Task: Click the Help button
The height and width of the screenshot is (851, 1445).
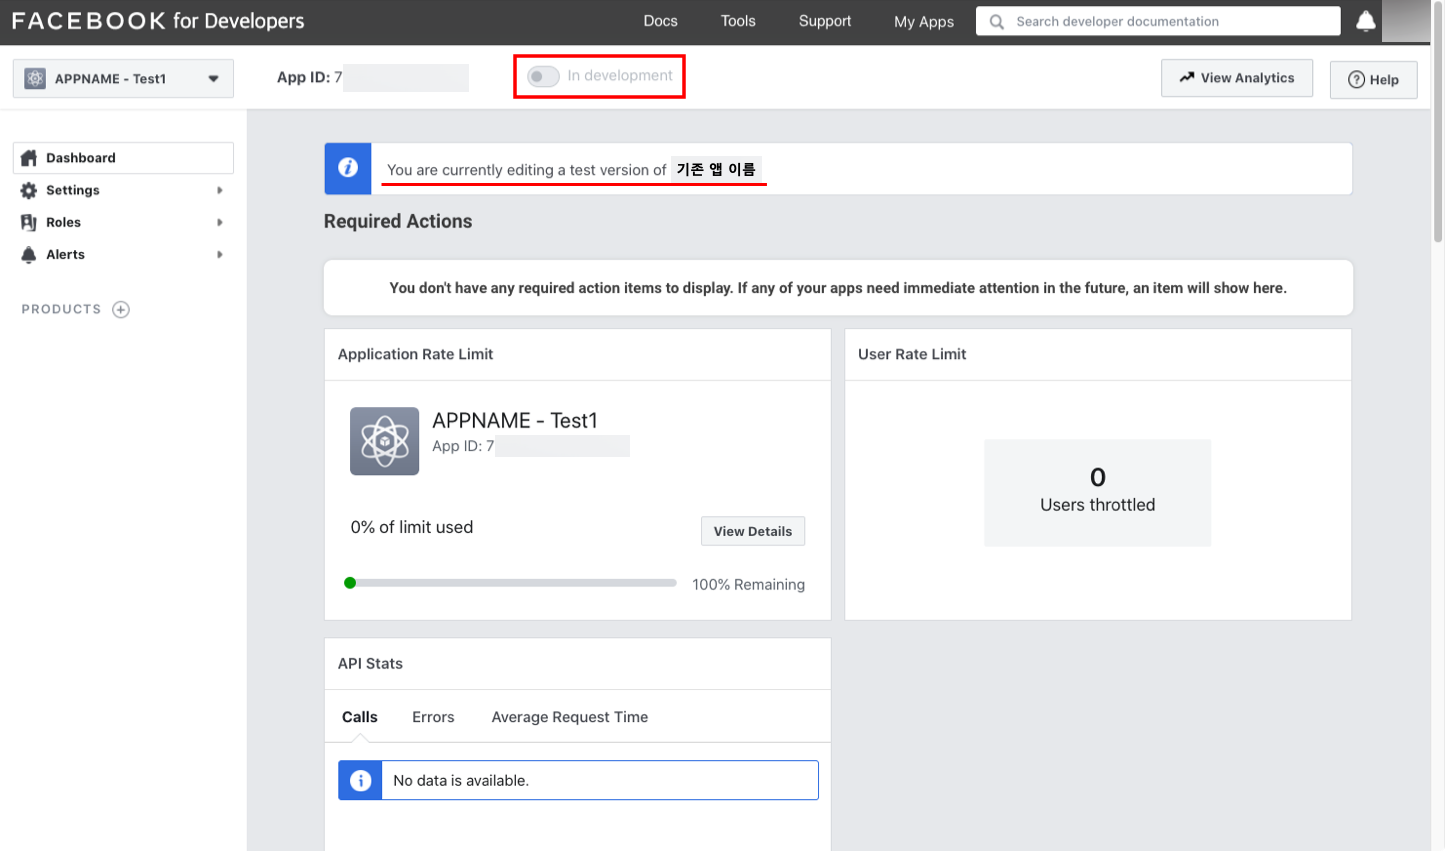Action: pos(1373,79)
